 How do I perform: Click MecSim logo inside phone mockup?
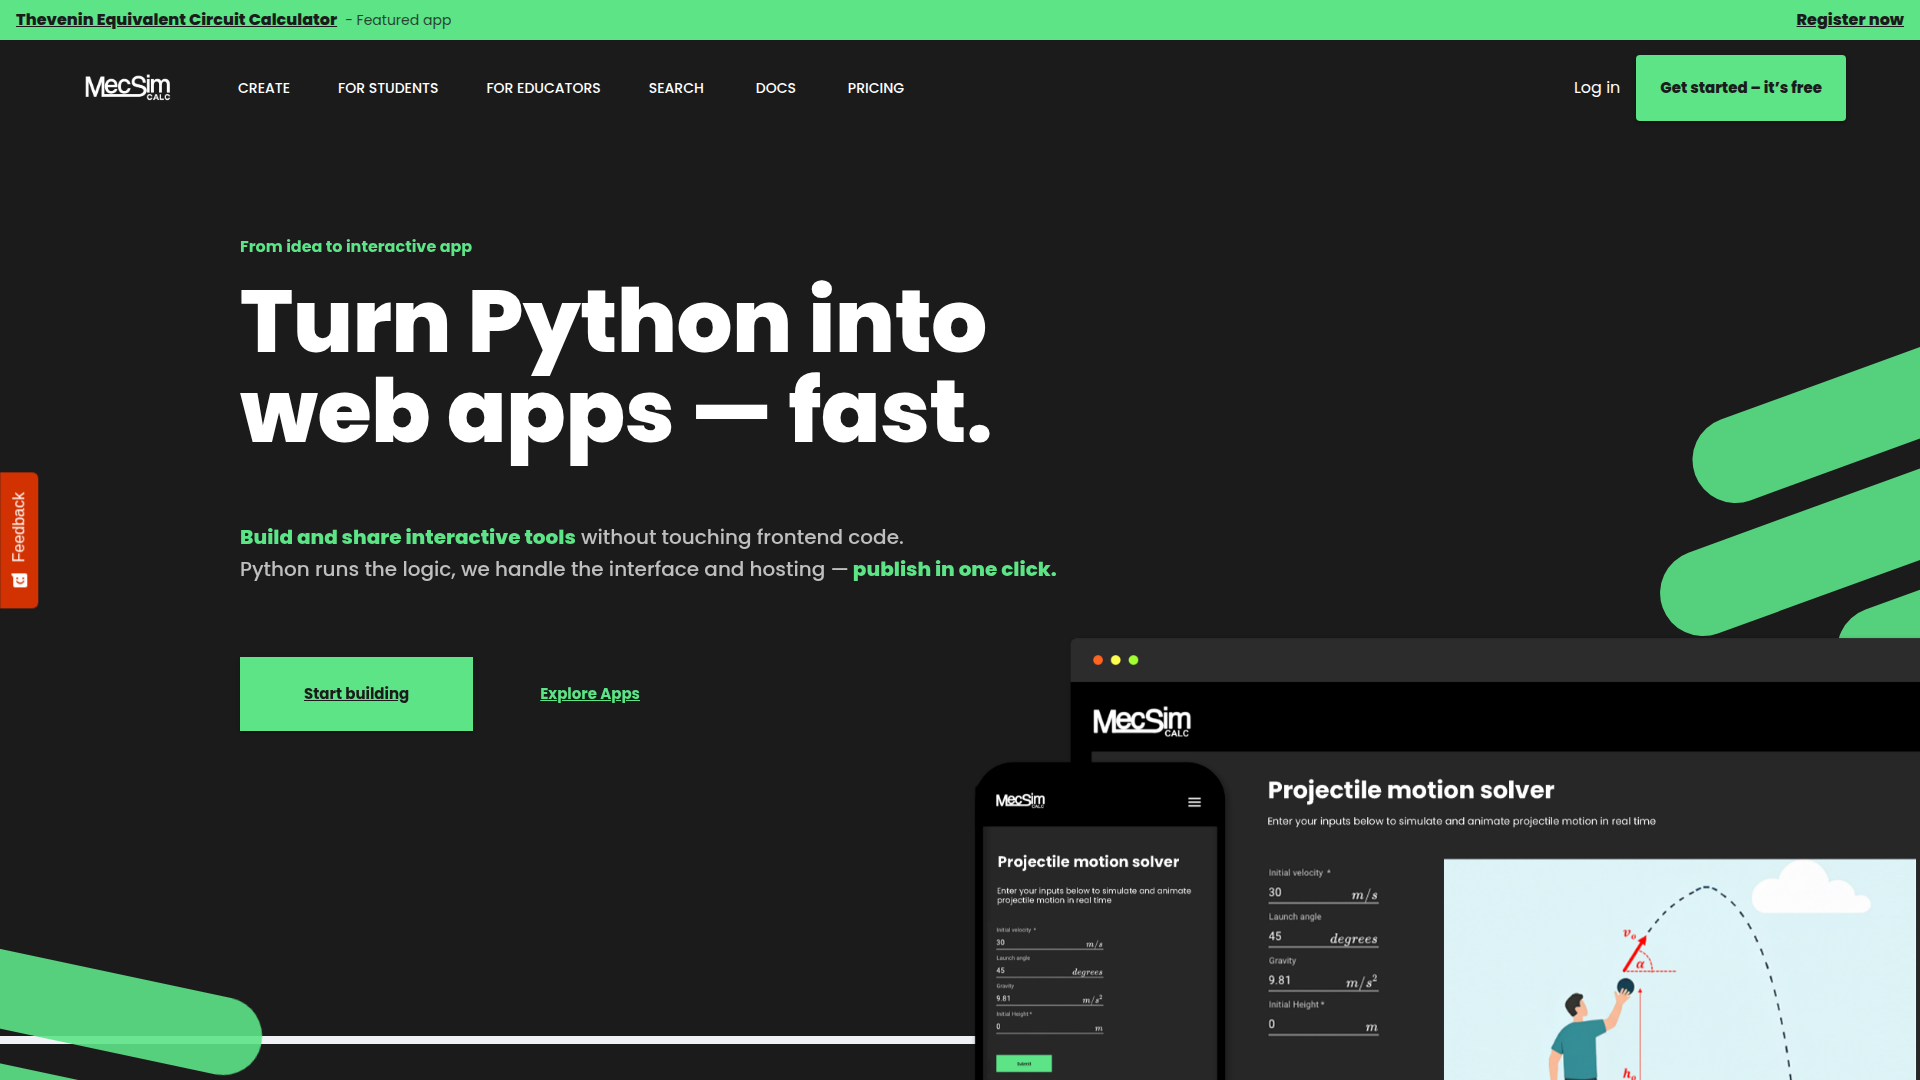pos(1020,800)
